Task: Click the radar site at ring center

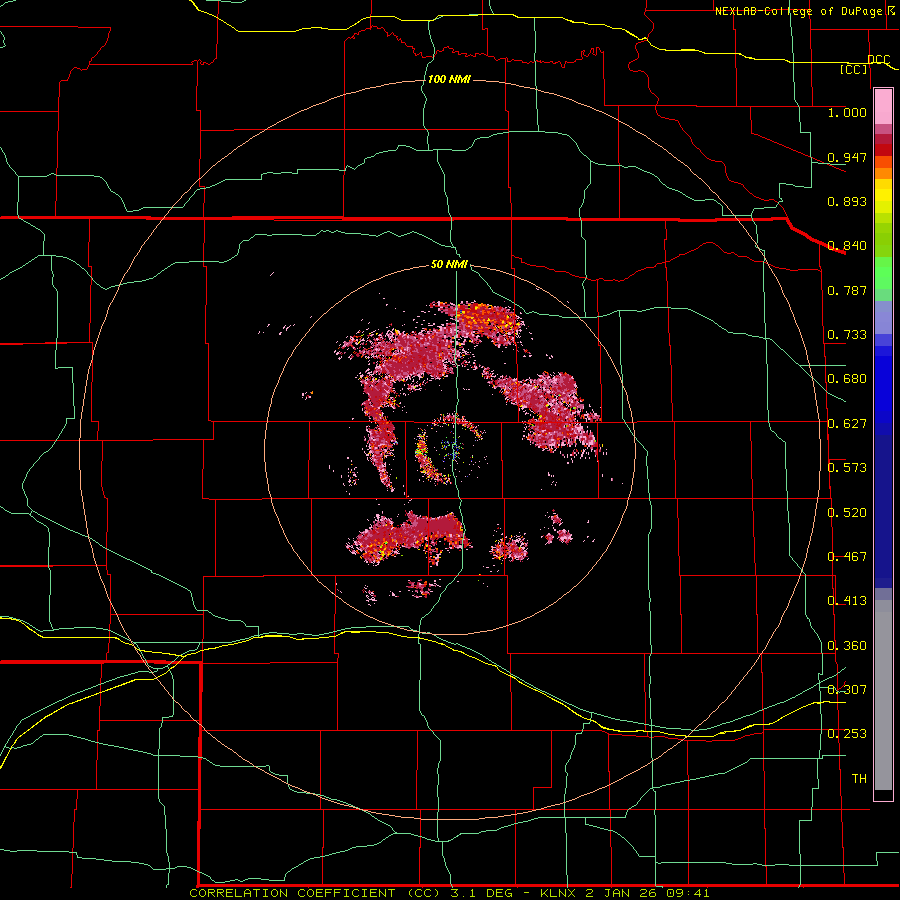Action: click(449, 448)
